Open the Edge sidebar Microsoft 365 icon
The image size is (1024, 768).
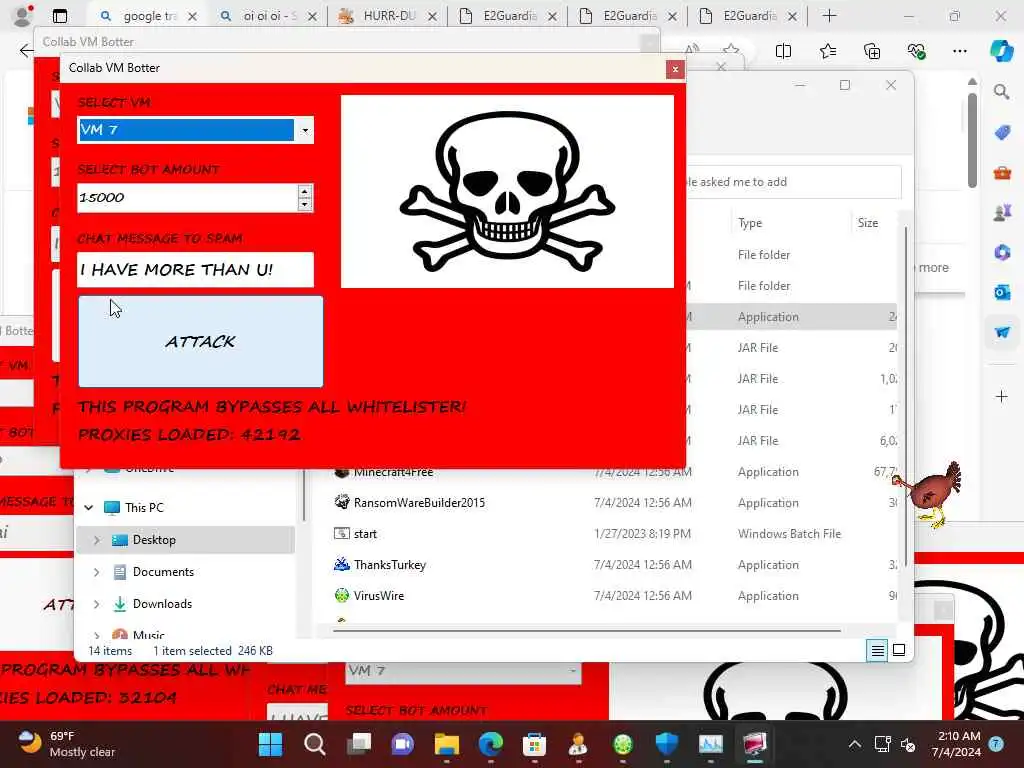click(1002, 252)
